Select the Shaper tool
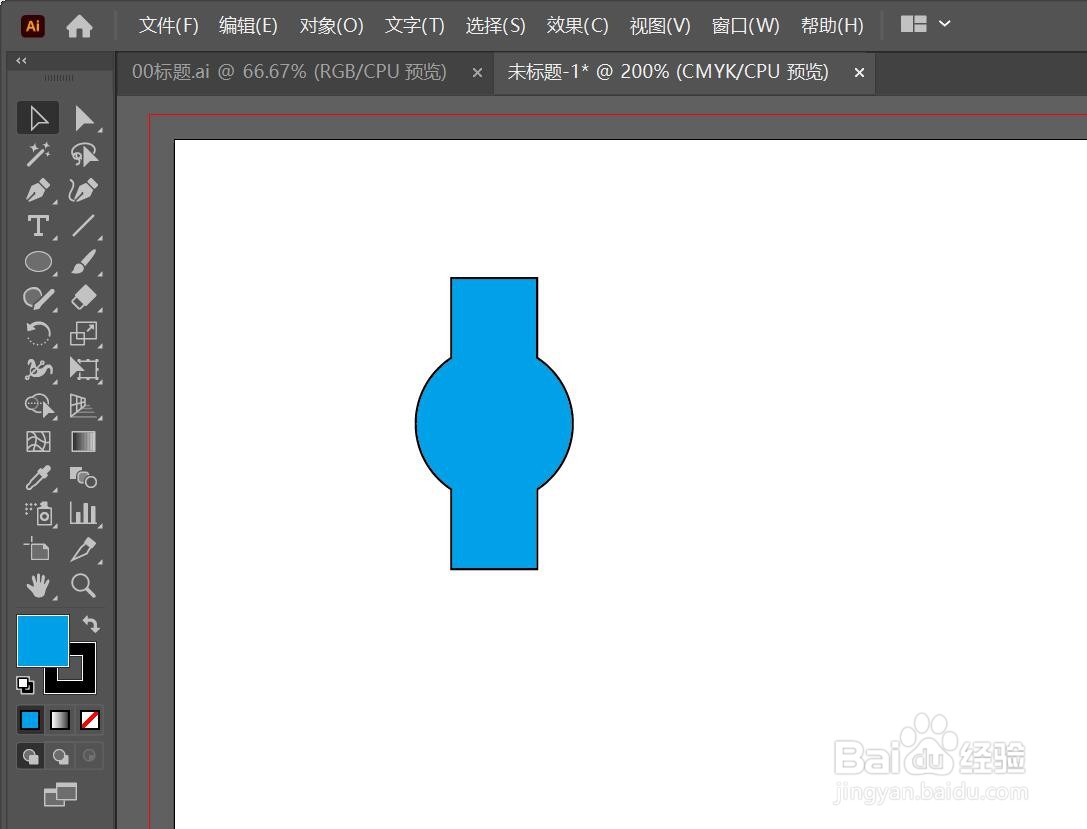The image size is (1087, 829). click(38, 298)
